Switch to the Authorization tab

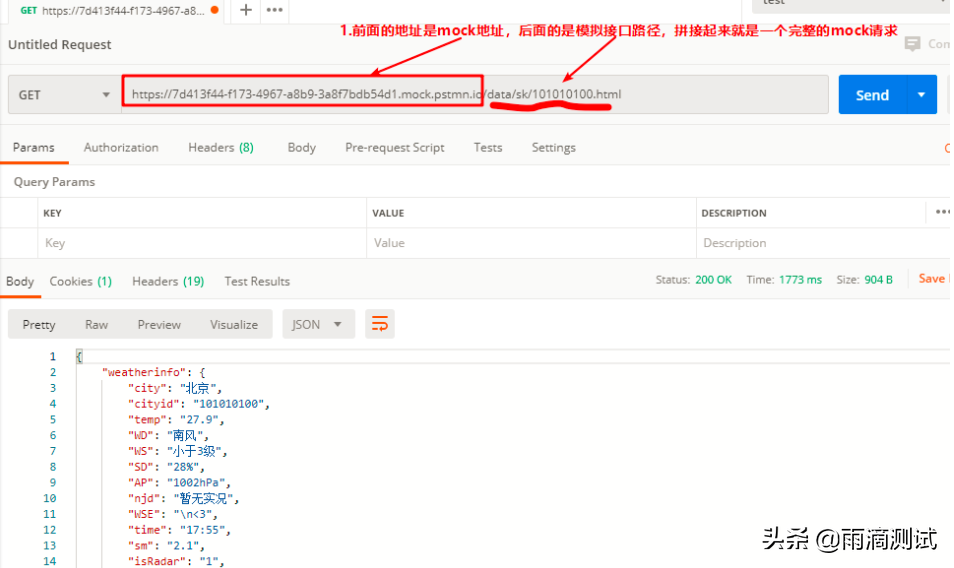coord(121,147)
